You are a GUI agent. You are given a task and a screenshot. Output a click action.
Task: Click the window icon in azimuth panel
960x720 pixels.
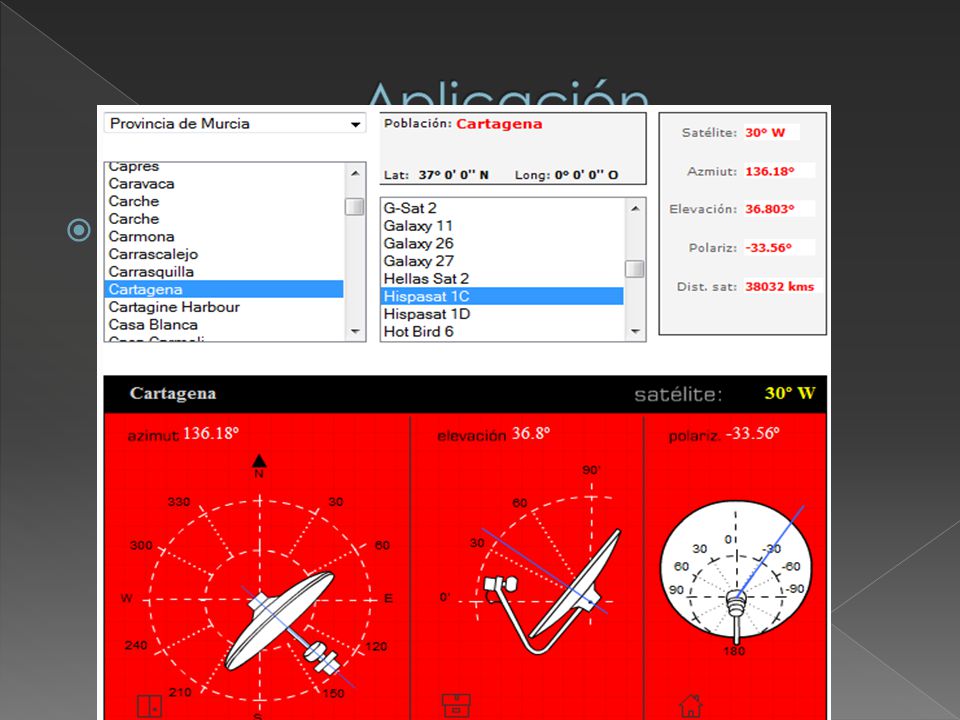pos(149,706)
